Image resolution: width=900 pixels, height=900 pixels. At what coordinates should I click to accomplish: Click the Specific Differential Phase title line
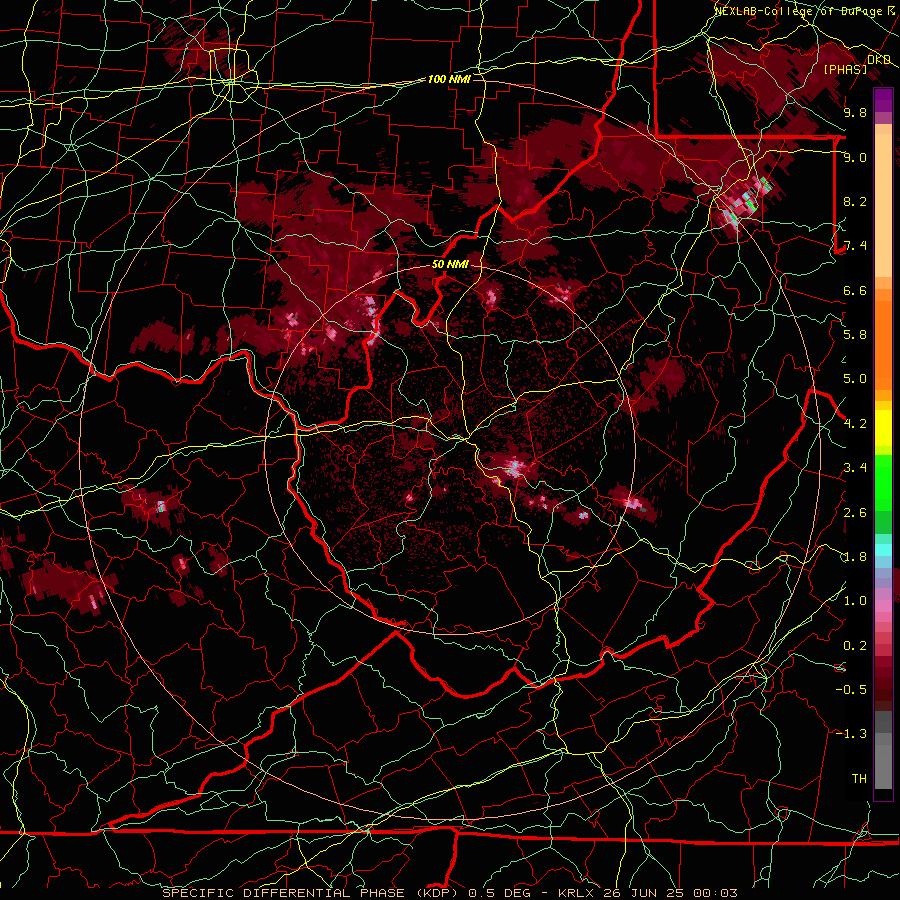(x=449, y=893)
